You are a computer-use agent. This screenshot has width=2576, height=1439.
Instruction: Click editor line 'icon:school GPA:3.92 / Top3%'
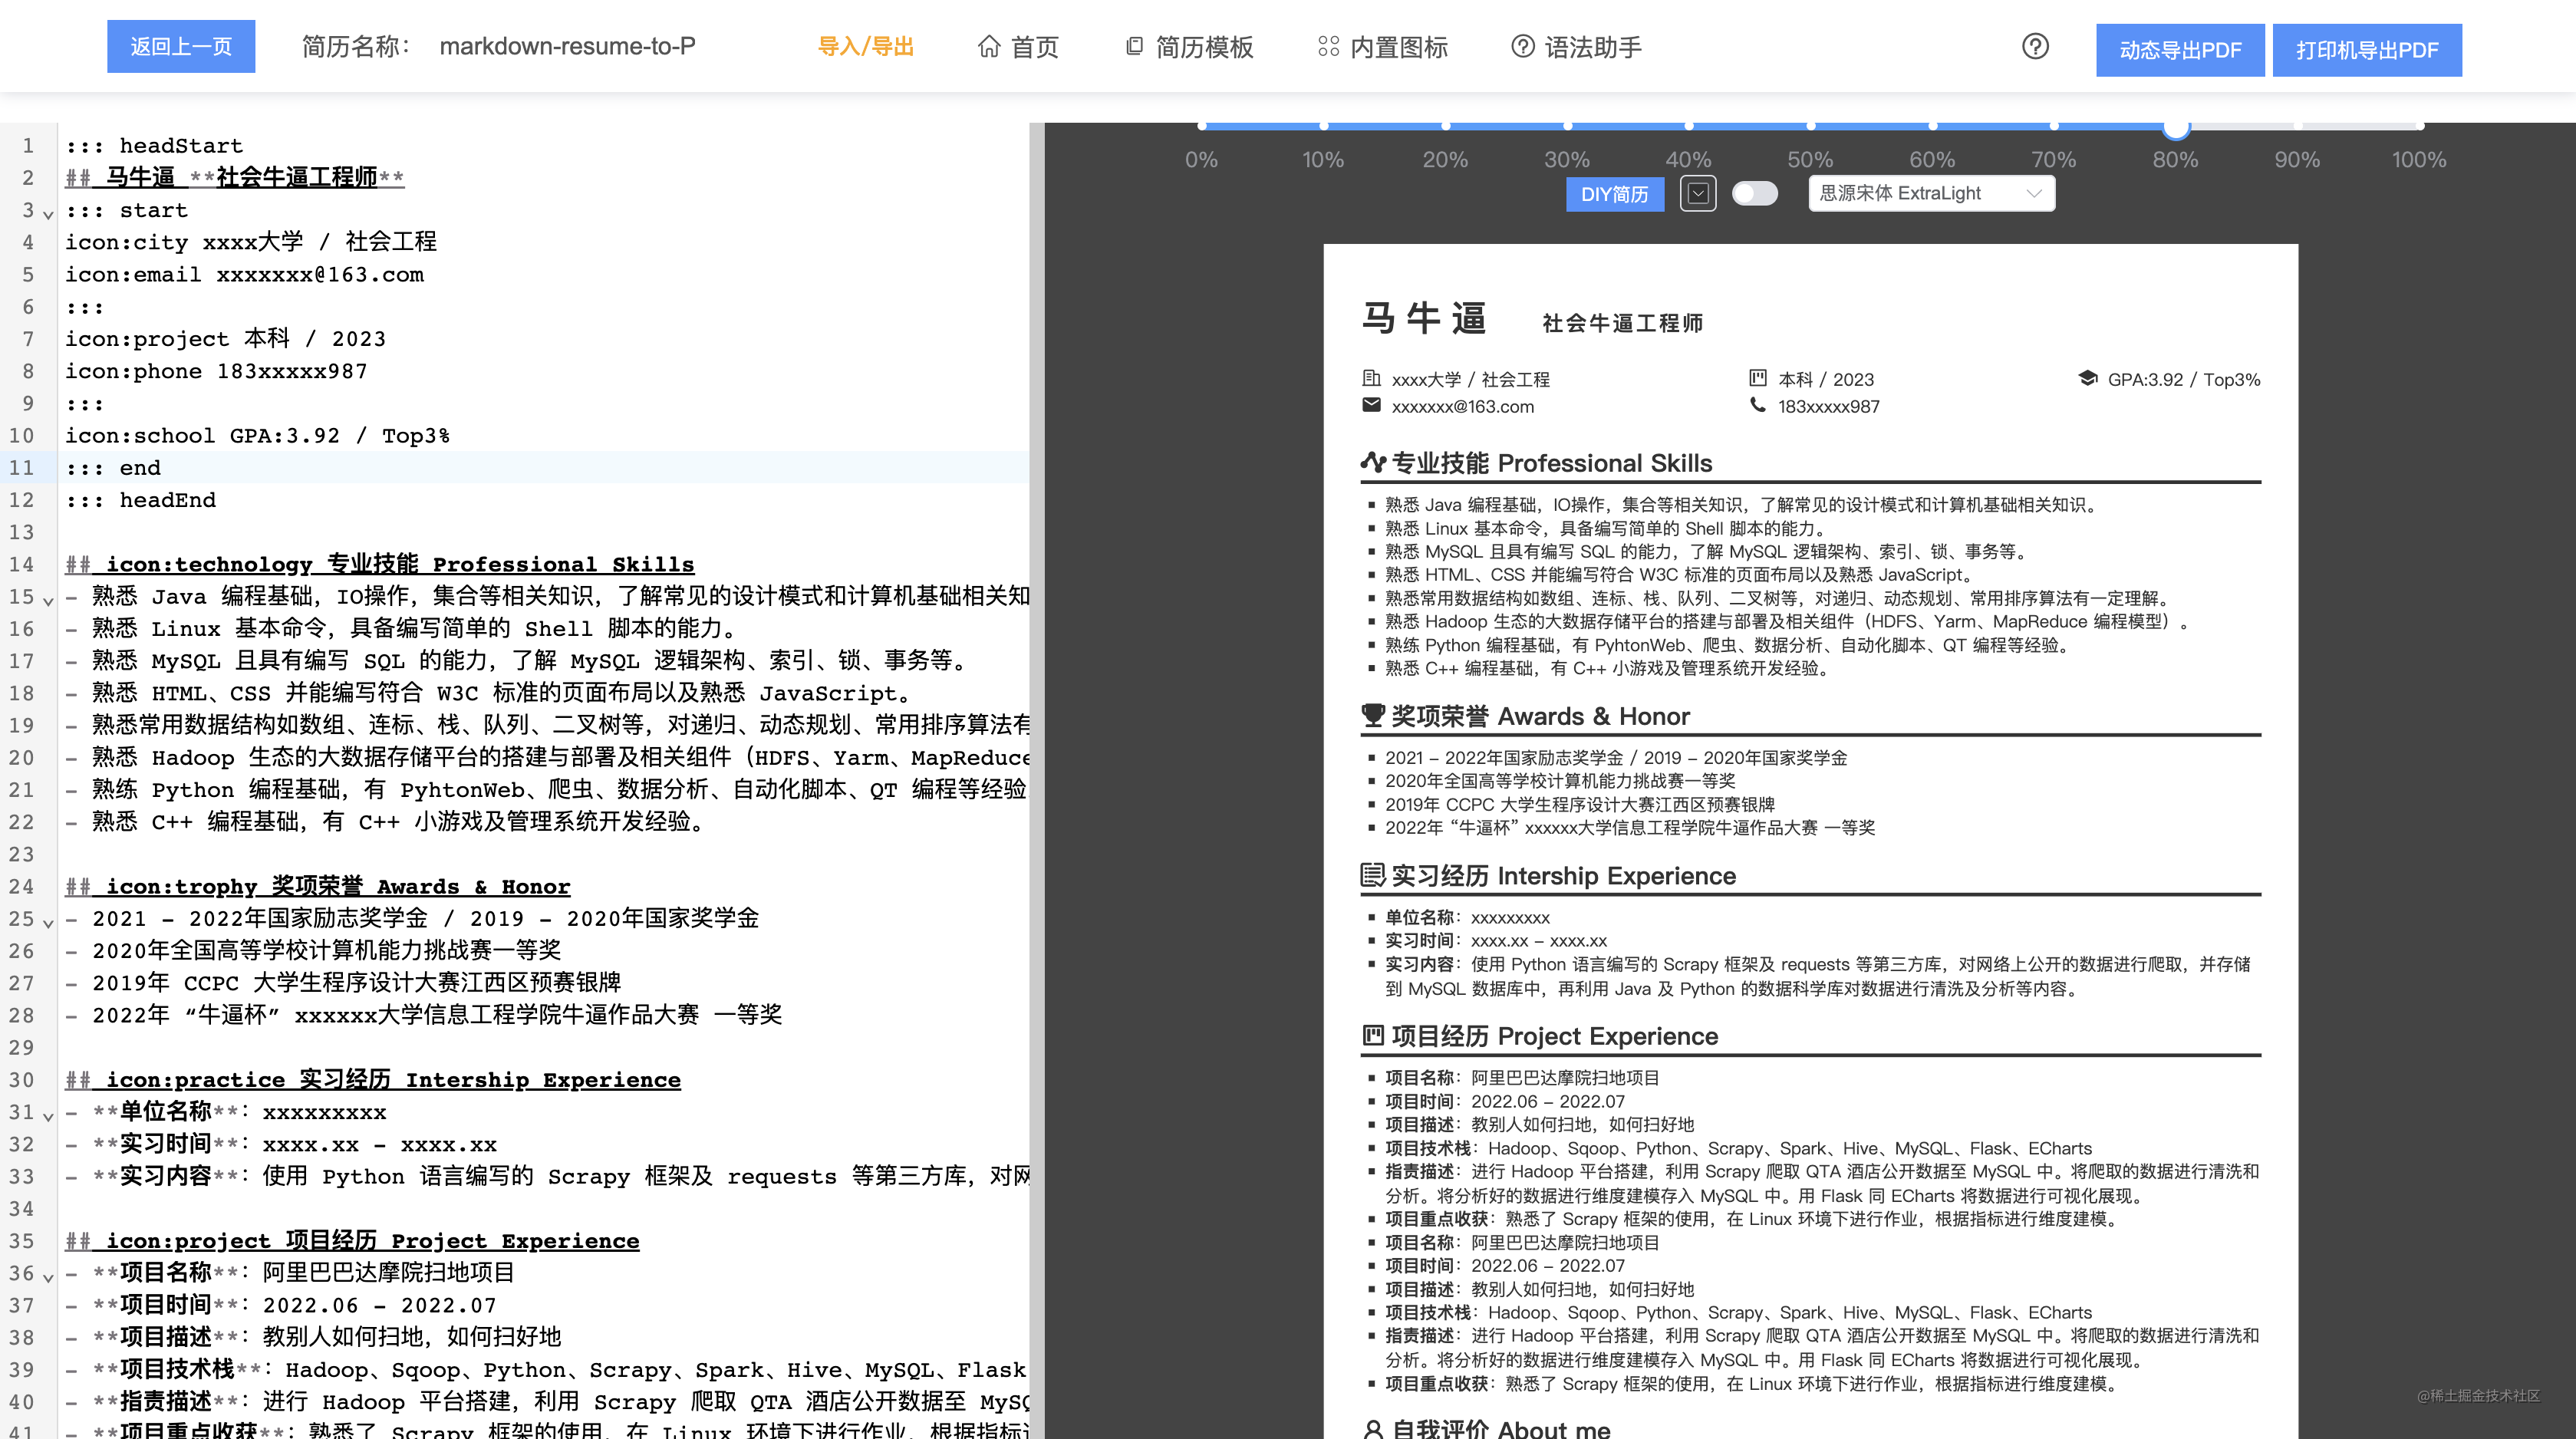click(x=257, y=435)
